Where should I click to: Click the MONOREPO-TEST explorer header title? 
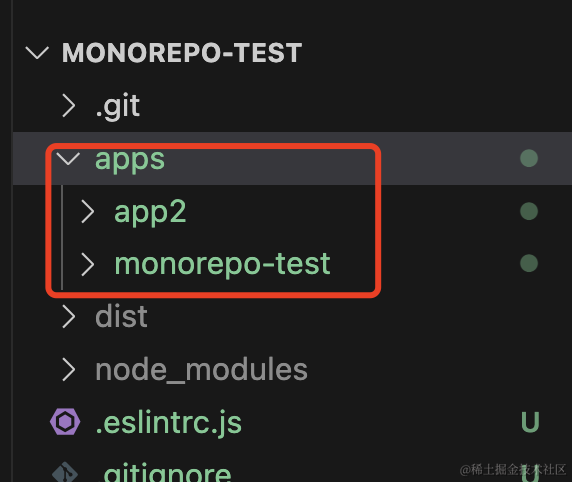coord(182,53)
